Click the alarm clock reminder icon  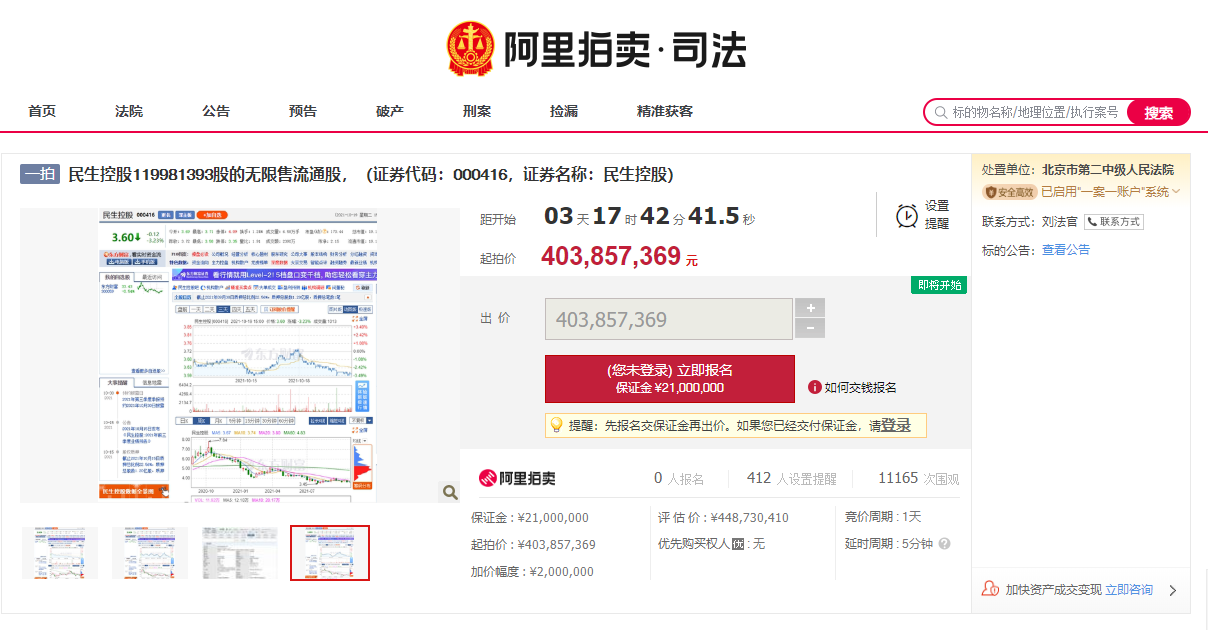point(907,215)
